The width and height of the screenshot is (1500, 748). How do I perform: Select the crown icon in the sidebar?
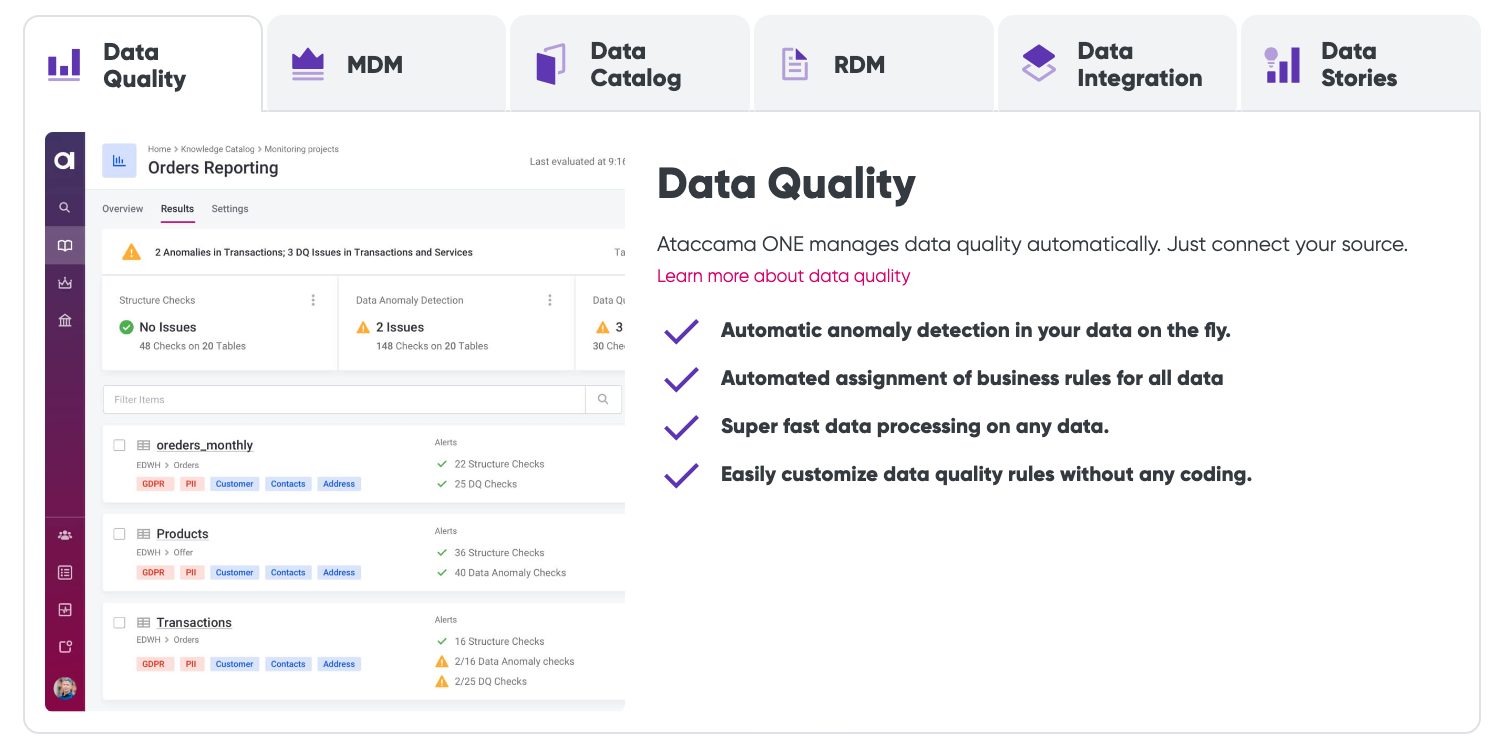coord(65,283)
